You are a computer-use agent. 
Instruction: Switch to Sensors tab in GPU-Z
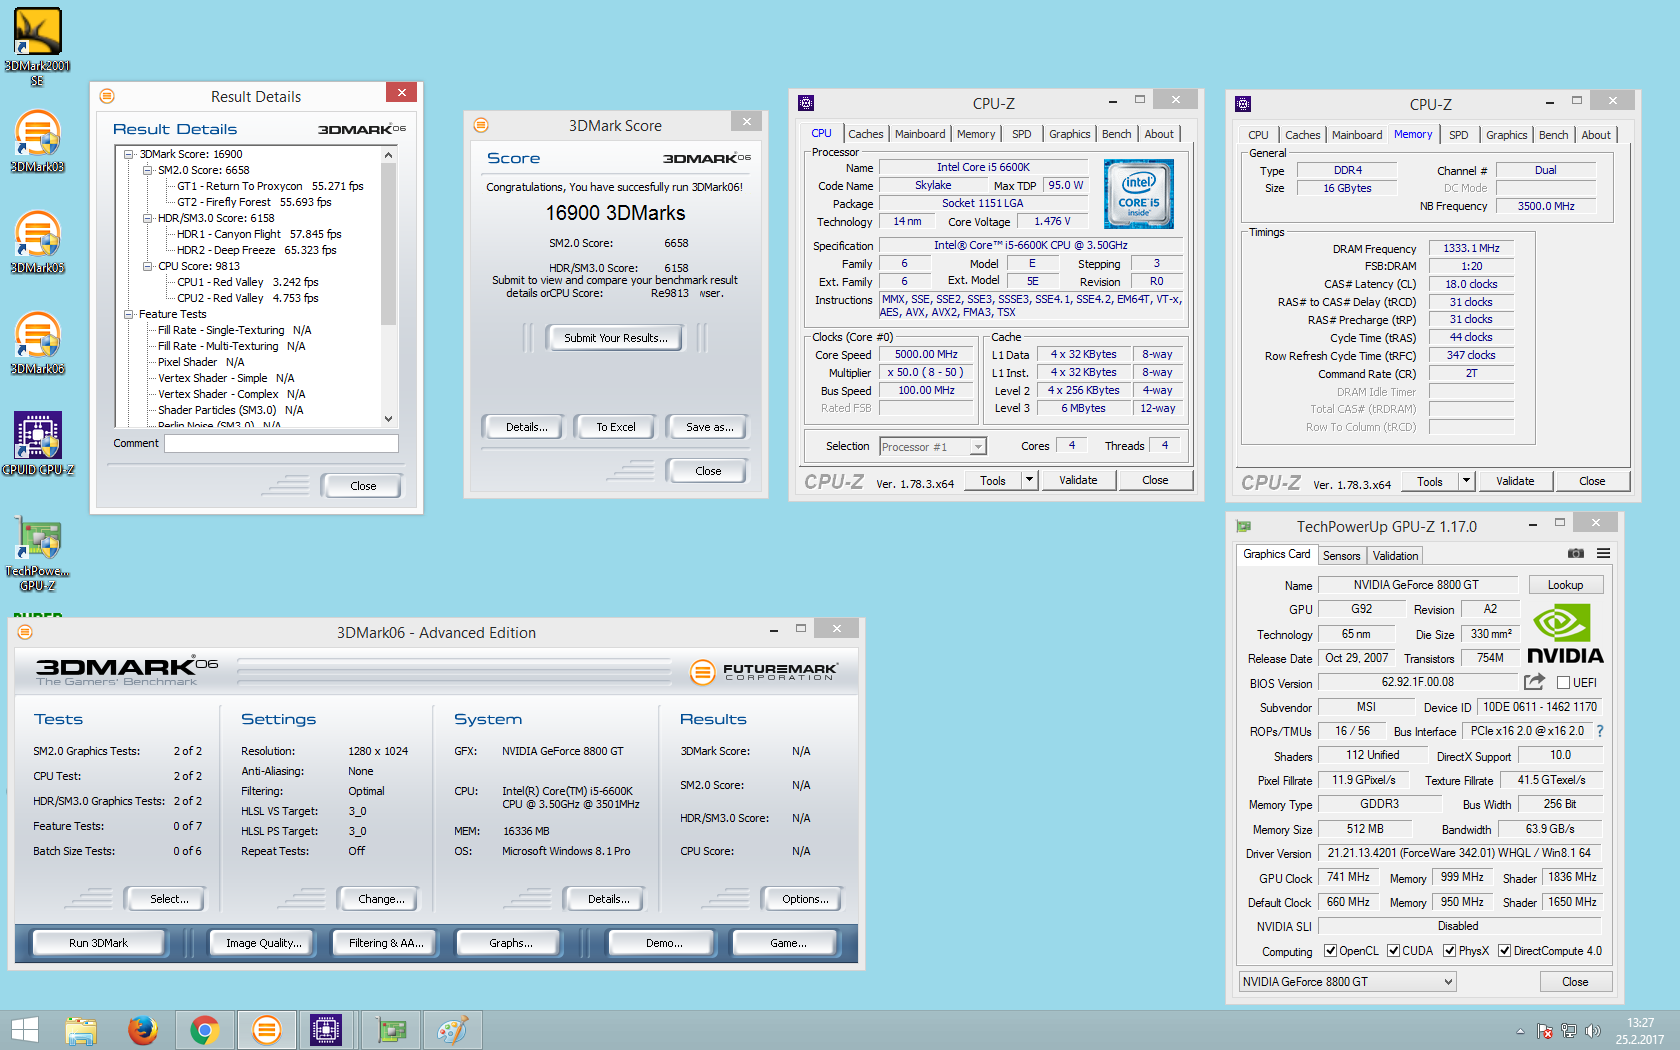(1341, 556)
